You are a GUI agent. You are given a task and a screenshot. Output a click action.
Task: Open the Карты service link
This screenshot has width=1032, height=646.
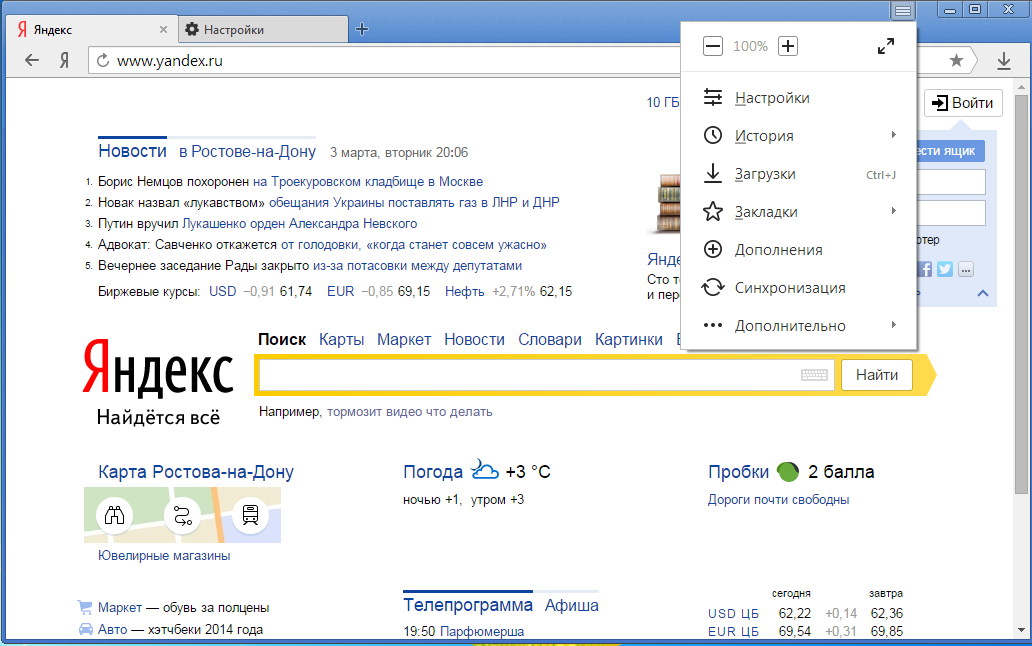(342, 339)
